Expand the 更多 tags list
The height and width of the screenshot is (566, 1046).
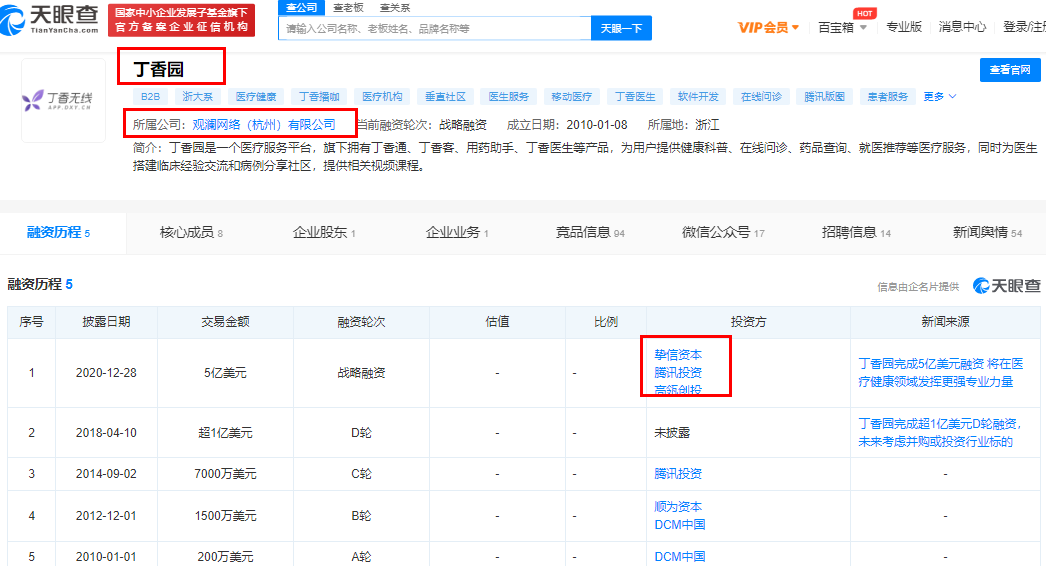point(939,97)
